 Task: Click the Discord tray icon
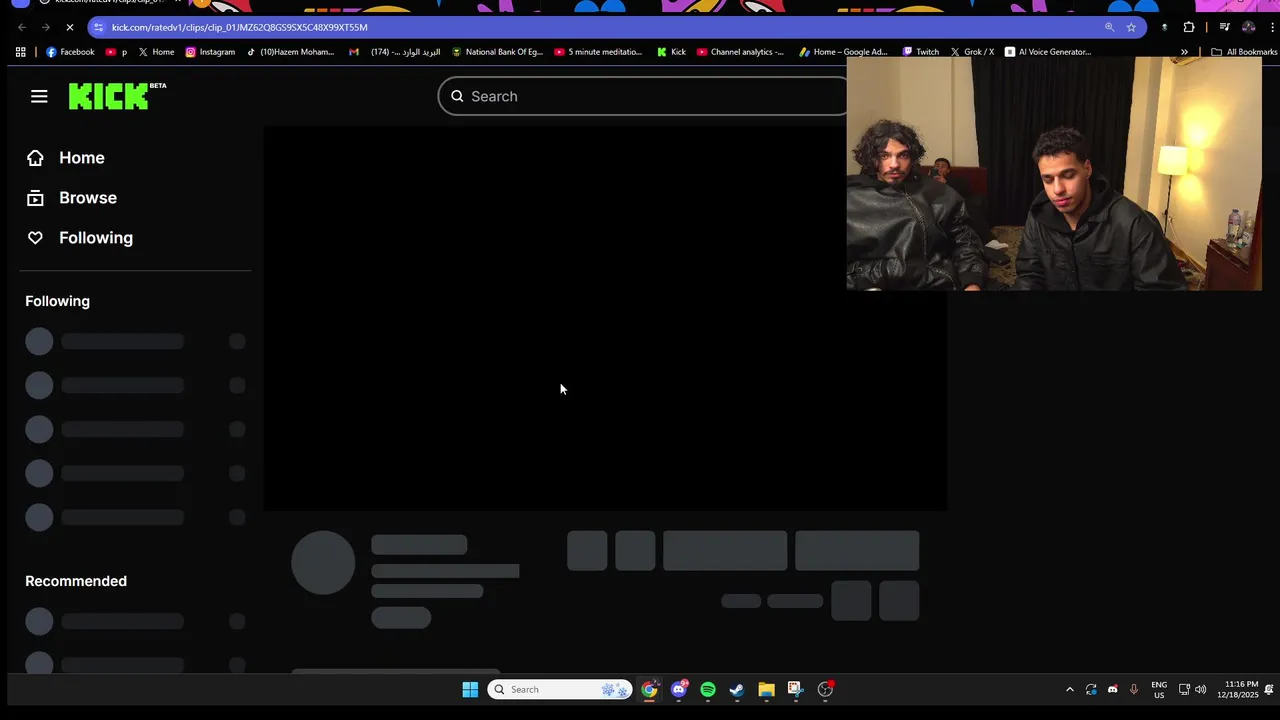[1112, 689]
